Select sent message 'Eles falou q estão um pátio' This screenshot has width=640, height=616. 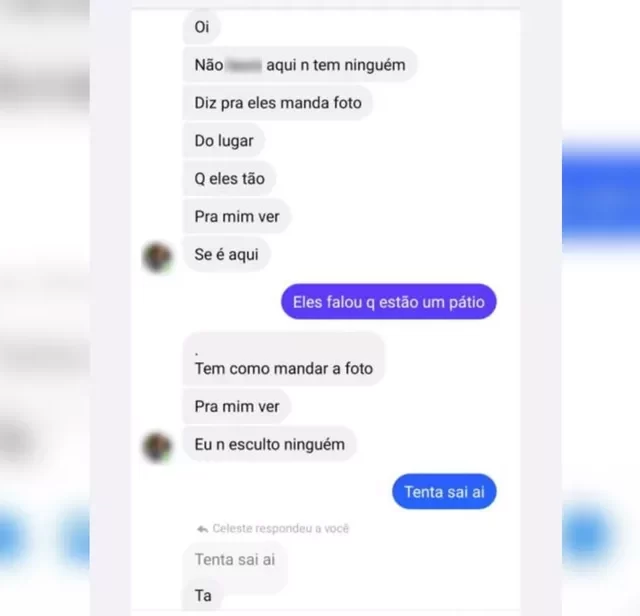point(389,302)
